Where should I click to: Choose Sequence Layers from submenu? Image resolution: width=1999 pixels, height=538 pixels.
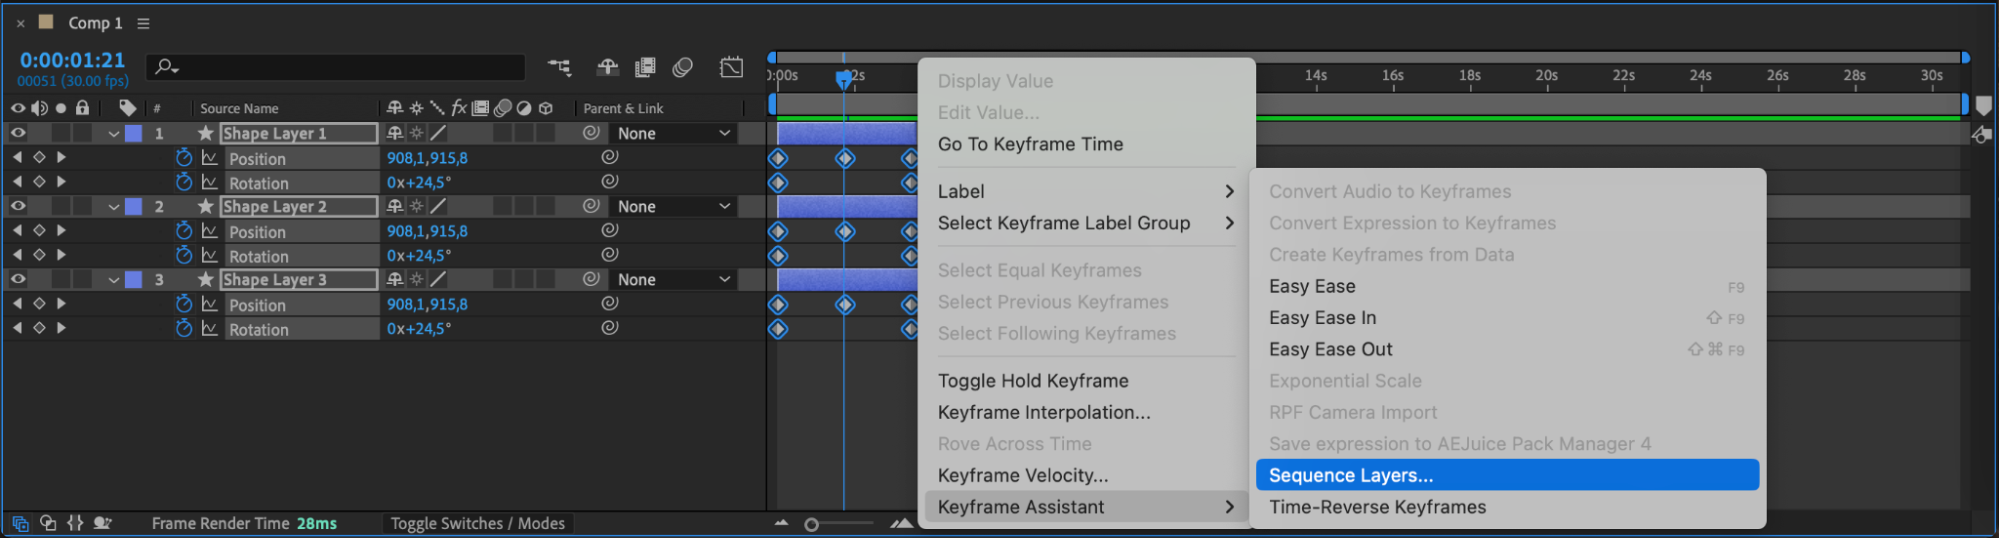click(x=1350, y=475)
